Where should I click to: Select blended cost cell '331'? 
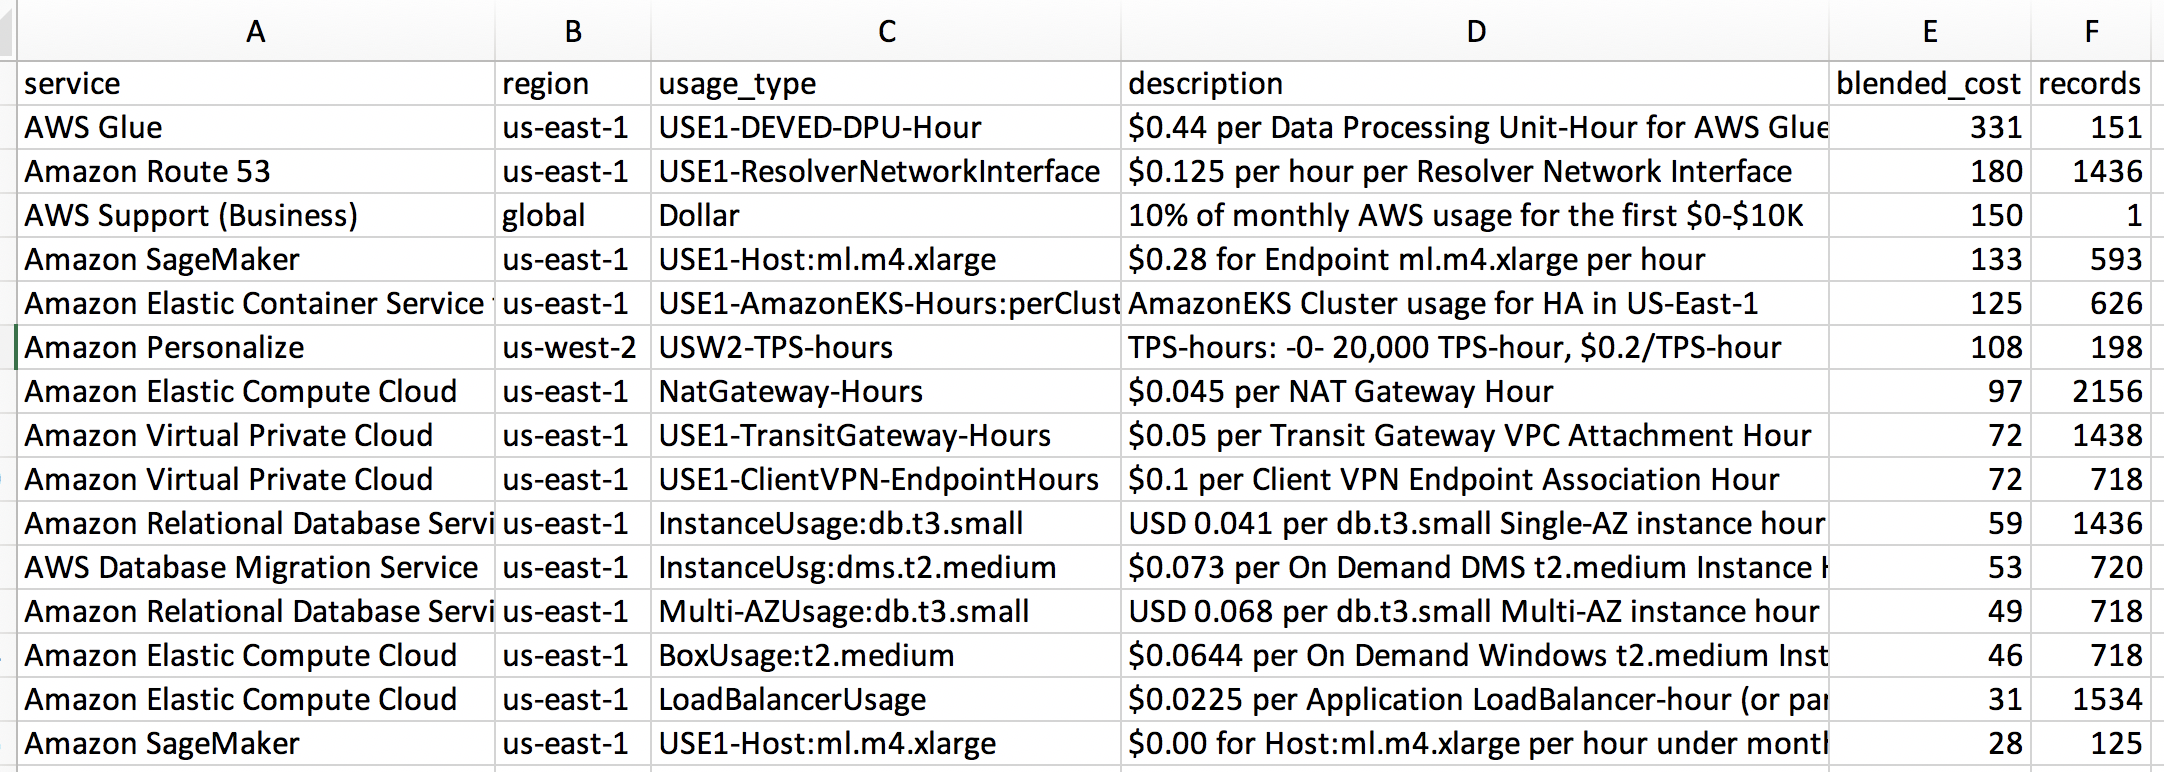pos(1930,128)
